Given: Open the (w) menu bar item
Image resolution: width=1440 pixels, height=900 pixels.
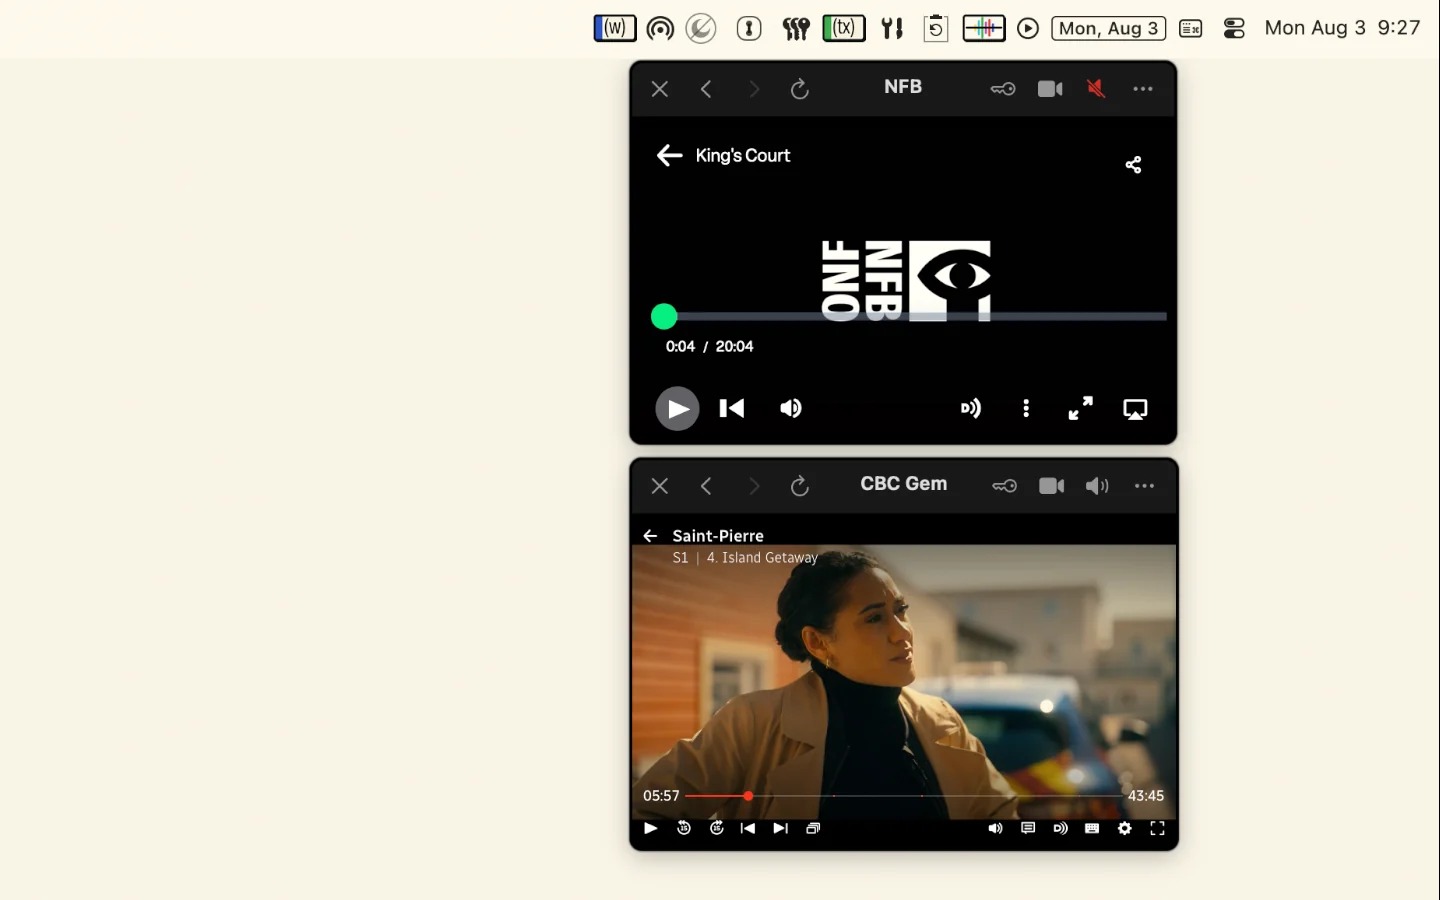Looking at the screenshot, I should click(615, 28).
